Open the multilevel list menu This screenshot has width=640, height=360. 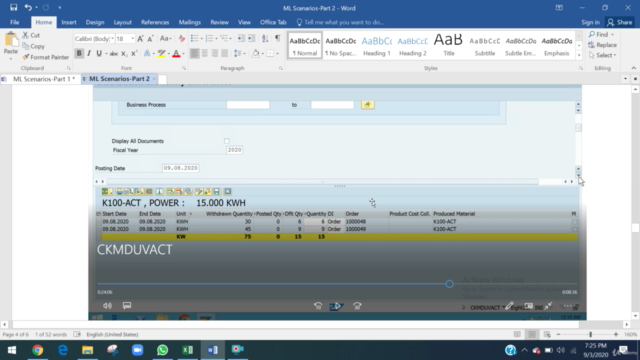(224, 39)
